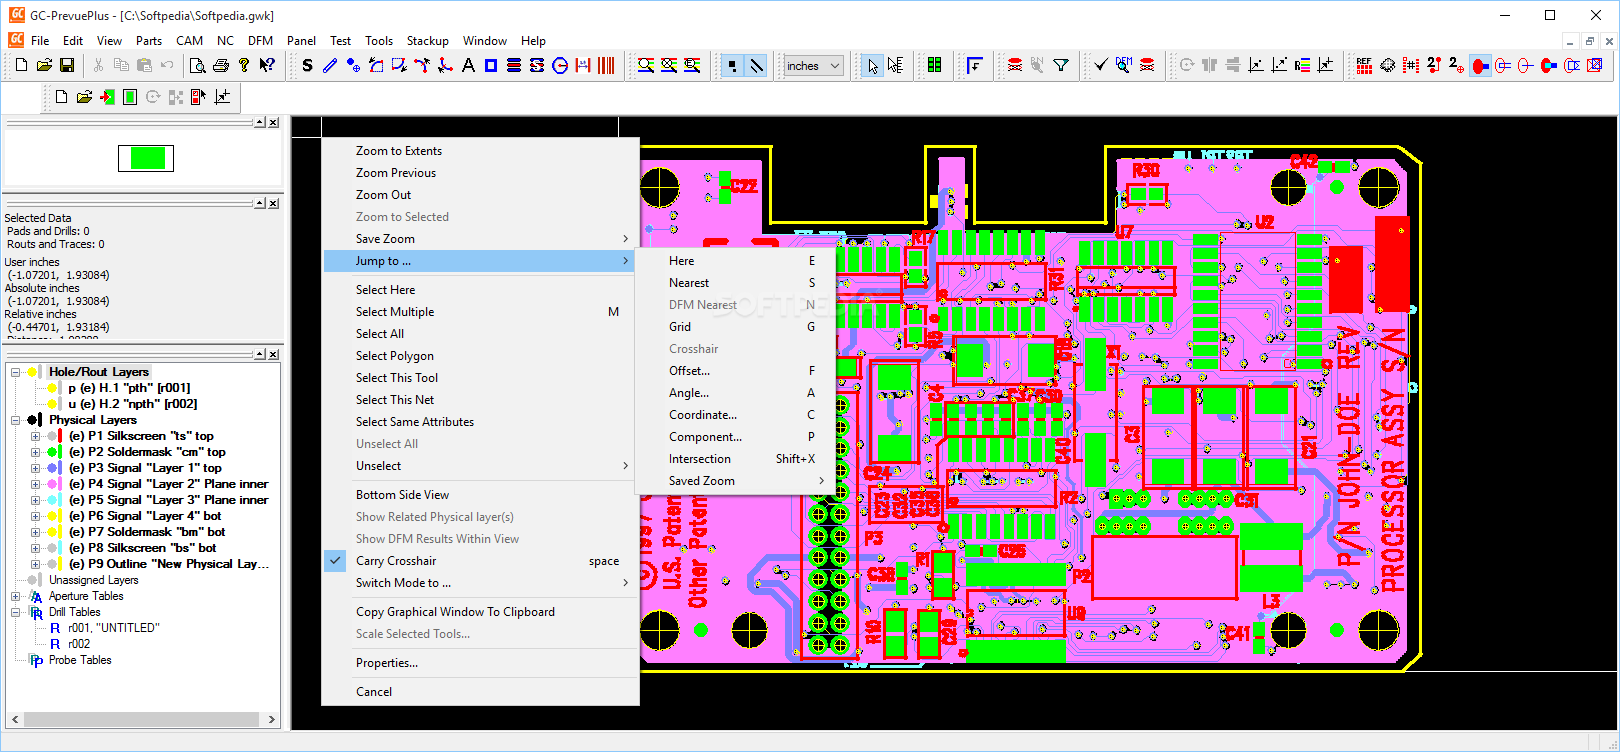This screenshot has width=1620, height=752.
Task: Toggle visibility dot of P5 Signal layer
Action: click(x=52, y=500)
